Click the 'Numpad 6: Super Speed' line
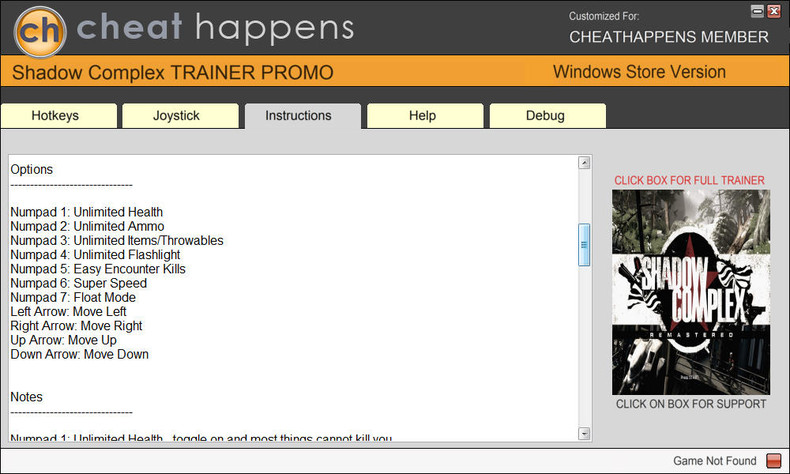The height and width of the screenshot is (474, 790). [79, 283]
